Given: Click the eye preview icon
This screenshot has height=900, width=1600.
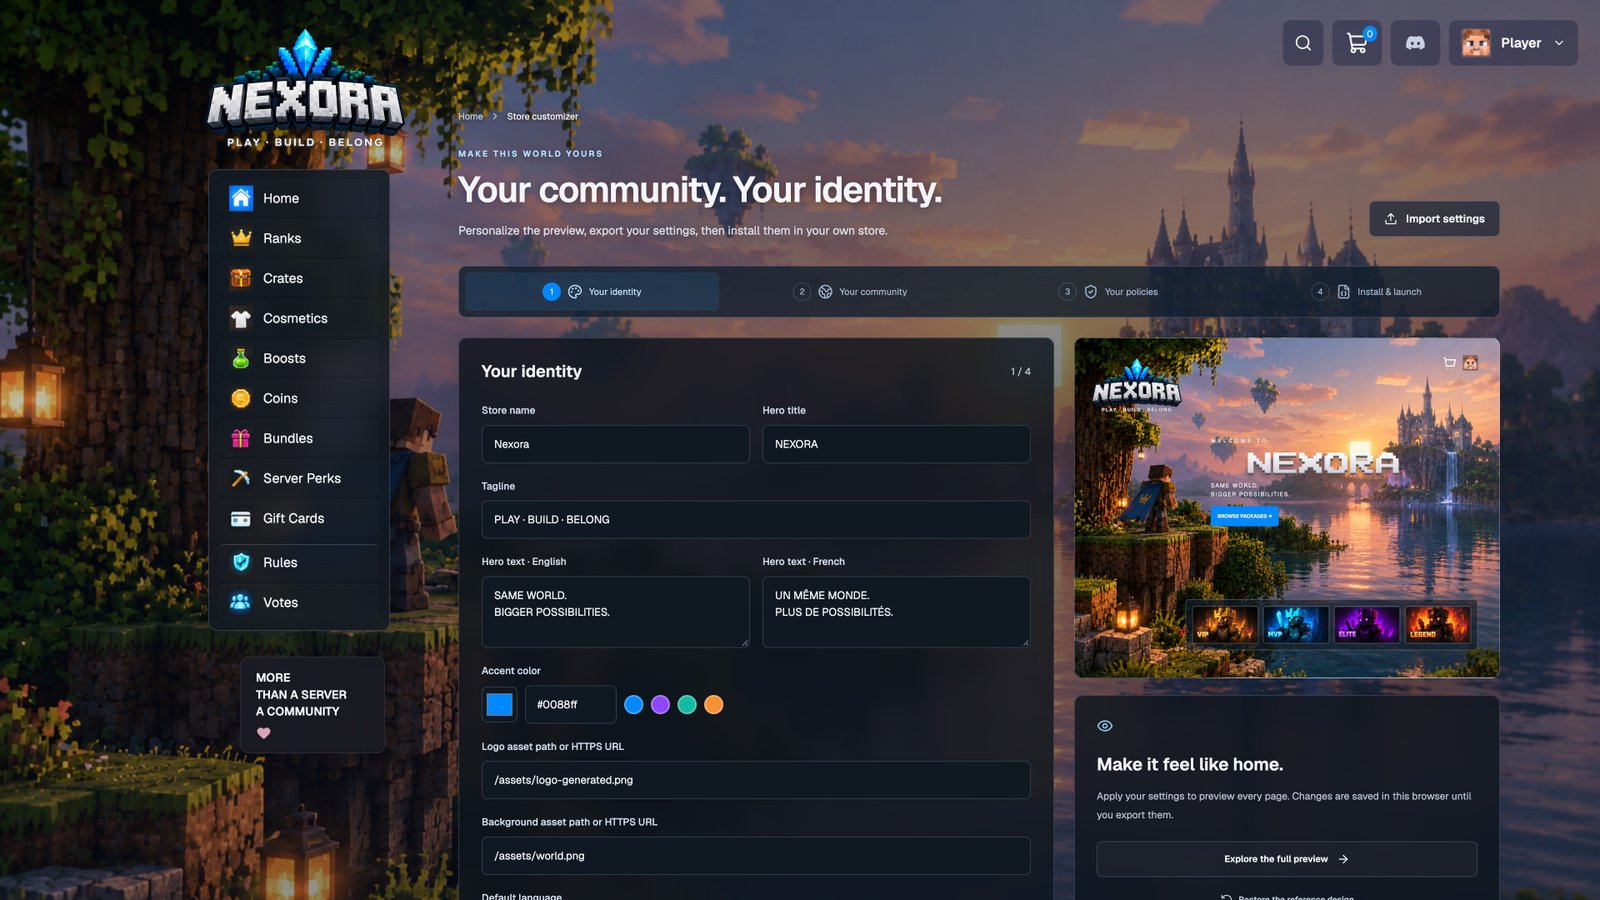Looking at the screenshot, I should point(1105,726).
